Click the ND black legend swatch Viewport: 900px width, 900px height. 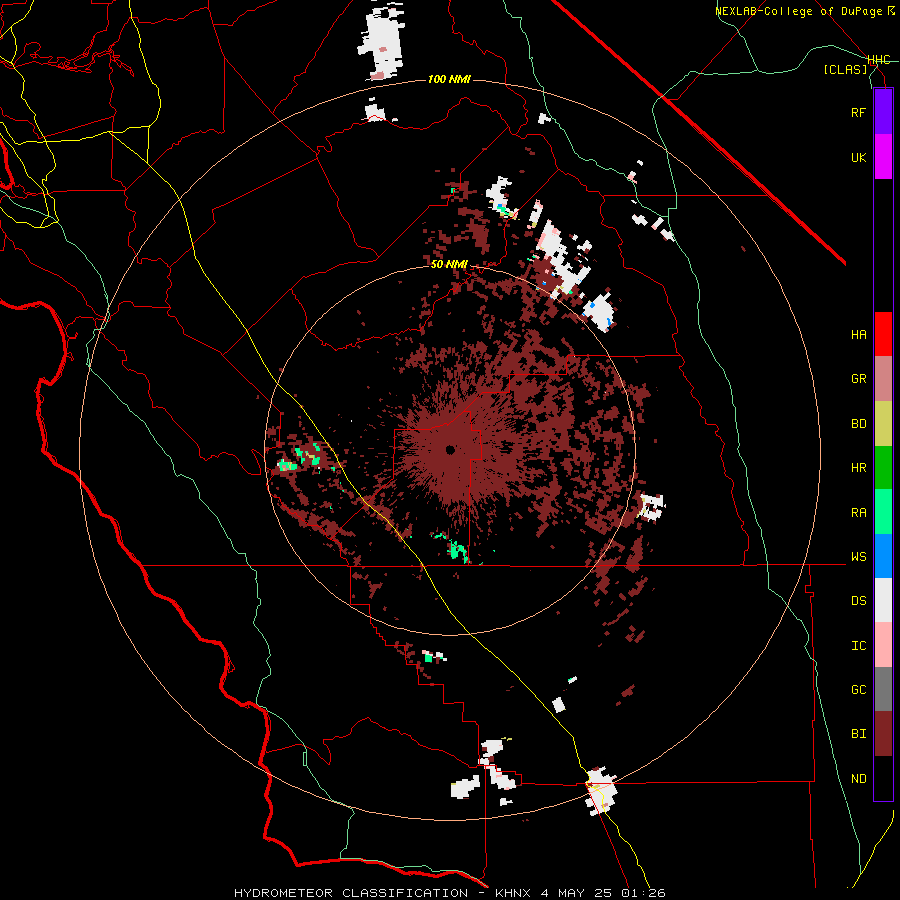[883, 778]
